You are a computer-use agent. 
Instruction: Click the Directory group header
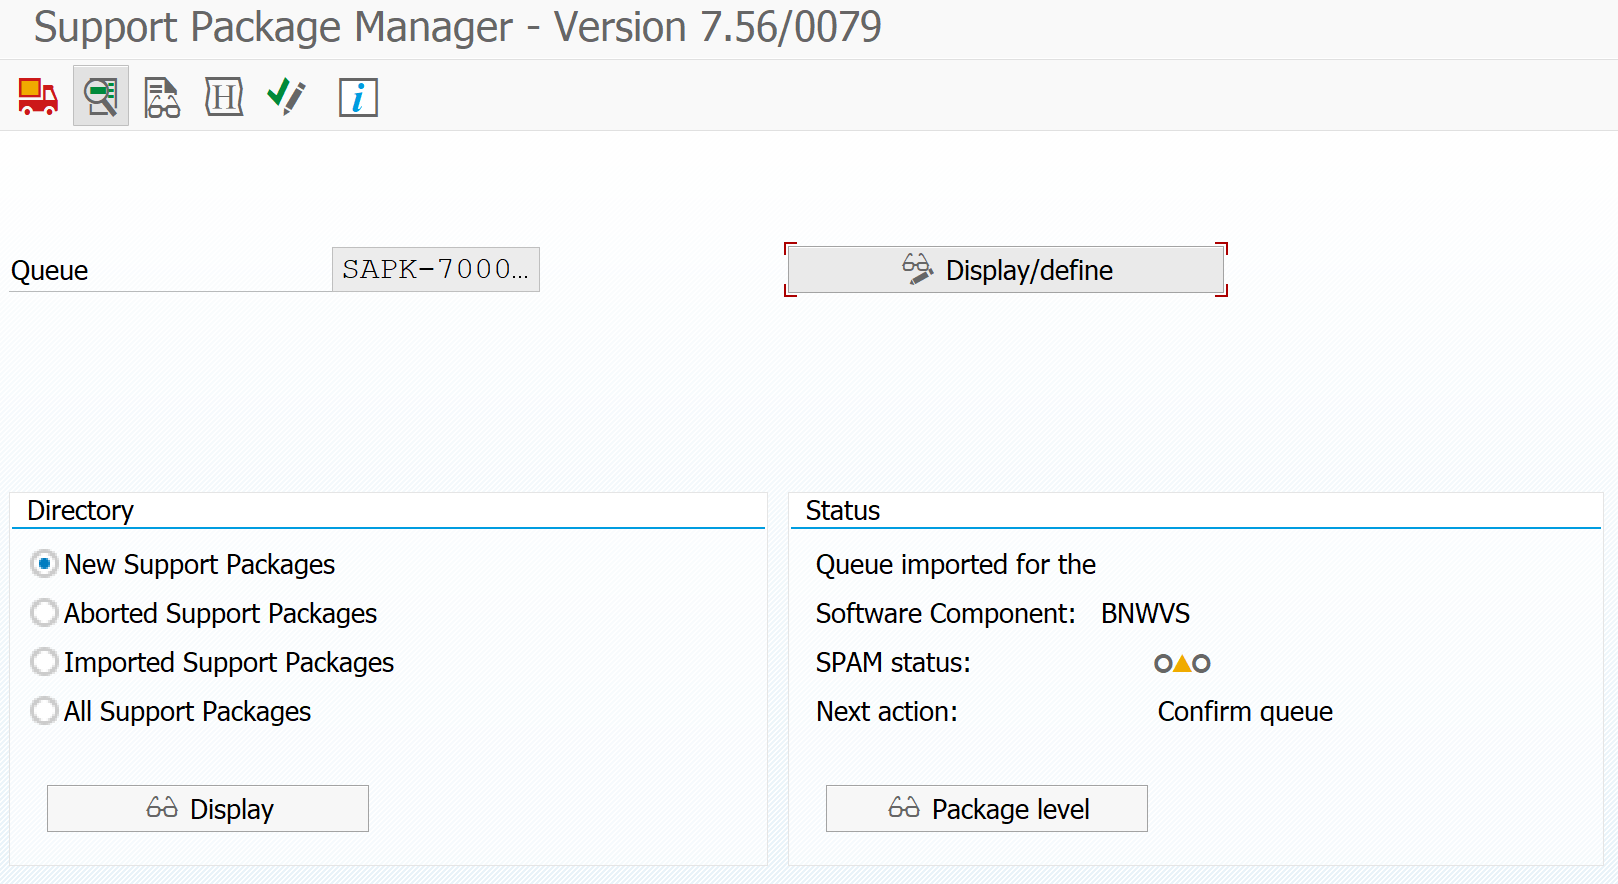click(80, 511)
